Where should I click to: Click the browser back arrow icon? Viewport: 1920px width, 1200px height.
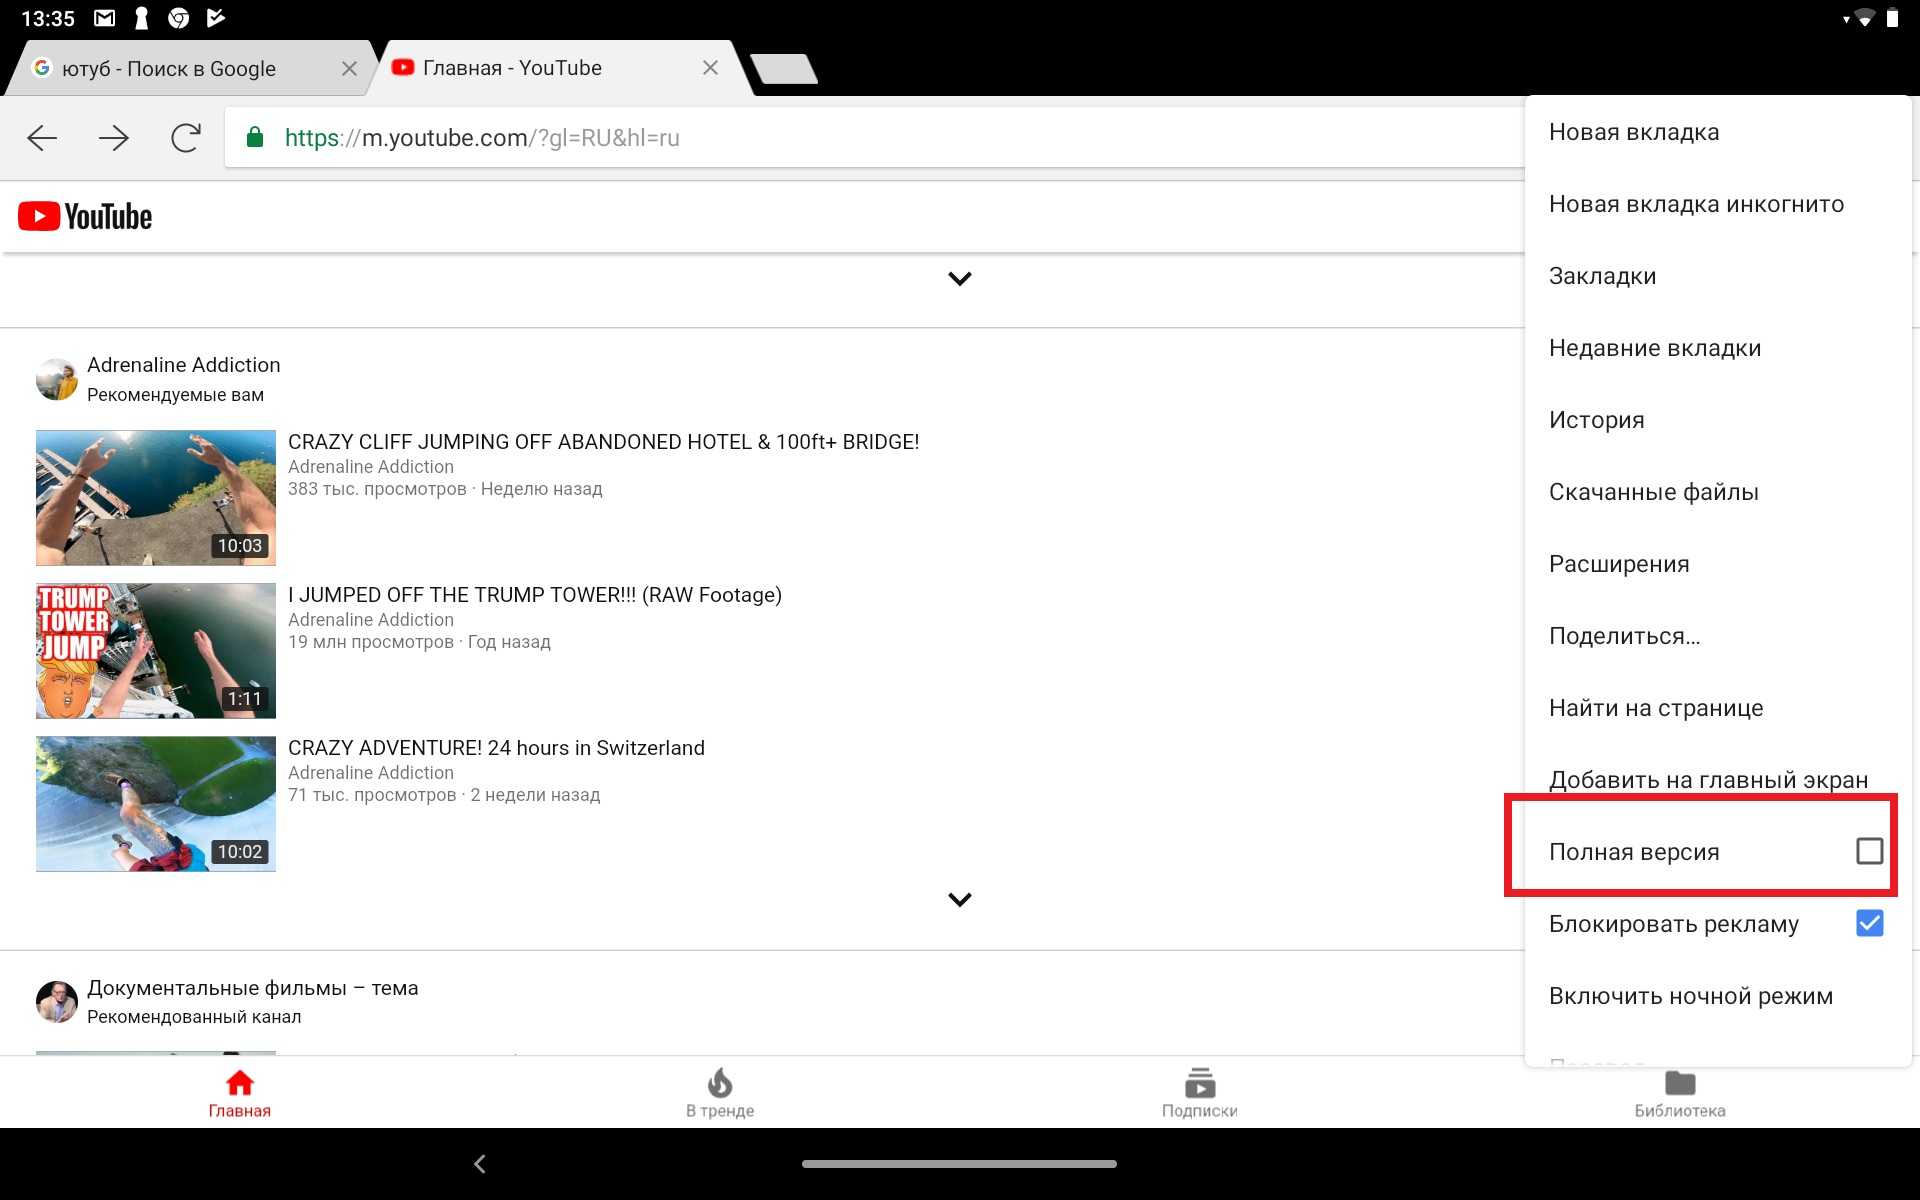point(40,137)
